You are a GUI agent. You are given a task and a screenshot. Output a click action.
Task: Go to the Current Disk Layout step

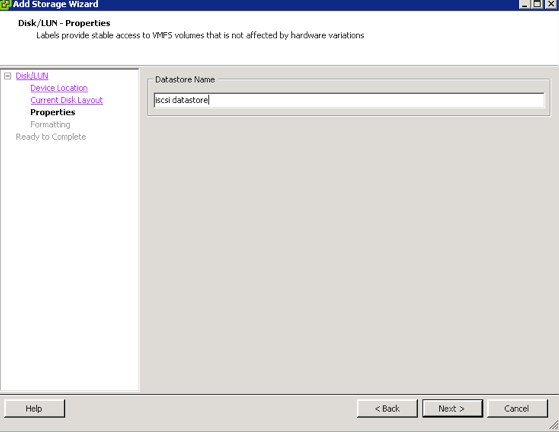[67, 100]
